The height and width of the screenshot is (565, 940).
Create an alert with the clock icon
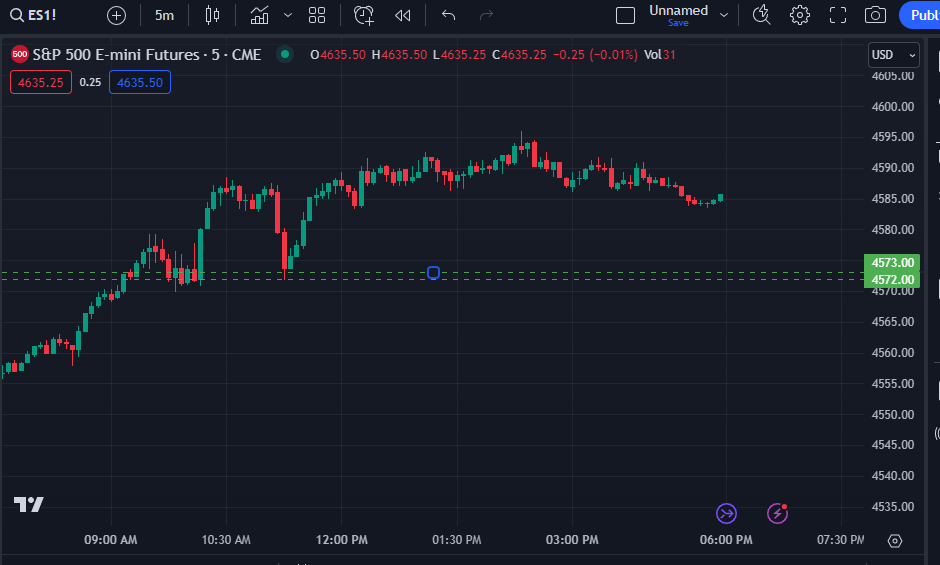[363, 16]
